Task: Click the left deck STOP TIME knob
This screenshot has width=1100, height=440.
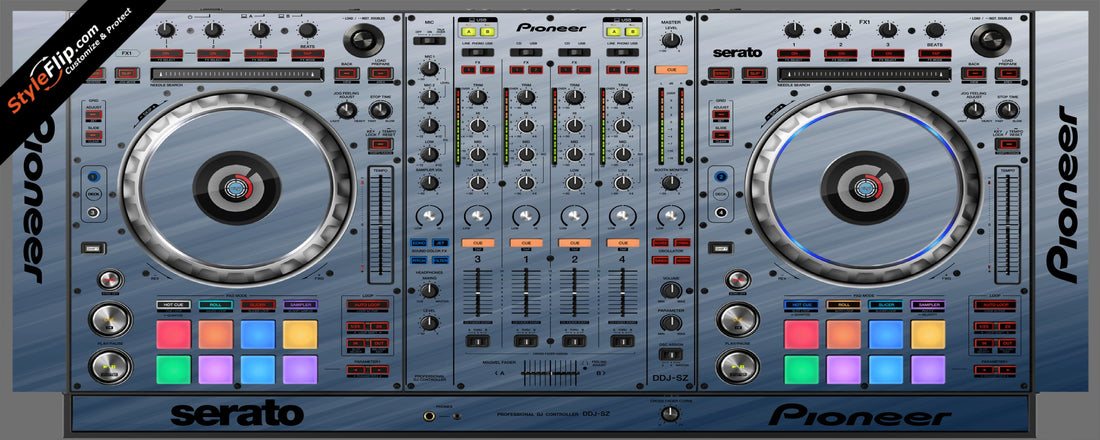Action: click(380, 110)
